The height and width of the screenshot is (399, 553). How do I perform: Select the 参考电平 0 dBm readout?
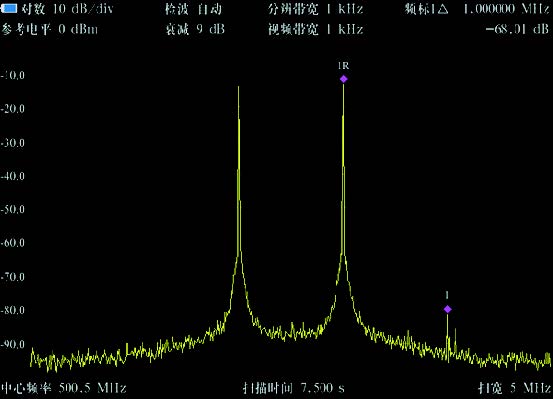click(50, 29)
